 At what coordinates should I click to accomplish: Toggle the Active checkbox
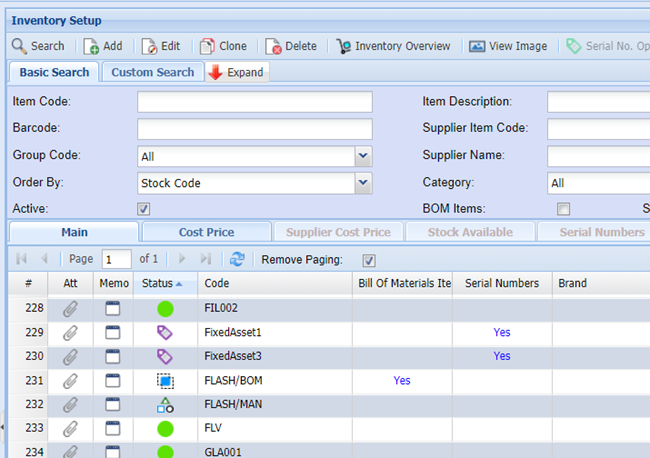pyautogui.click(x=144, y=209)
